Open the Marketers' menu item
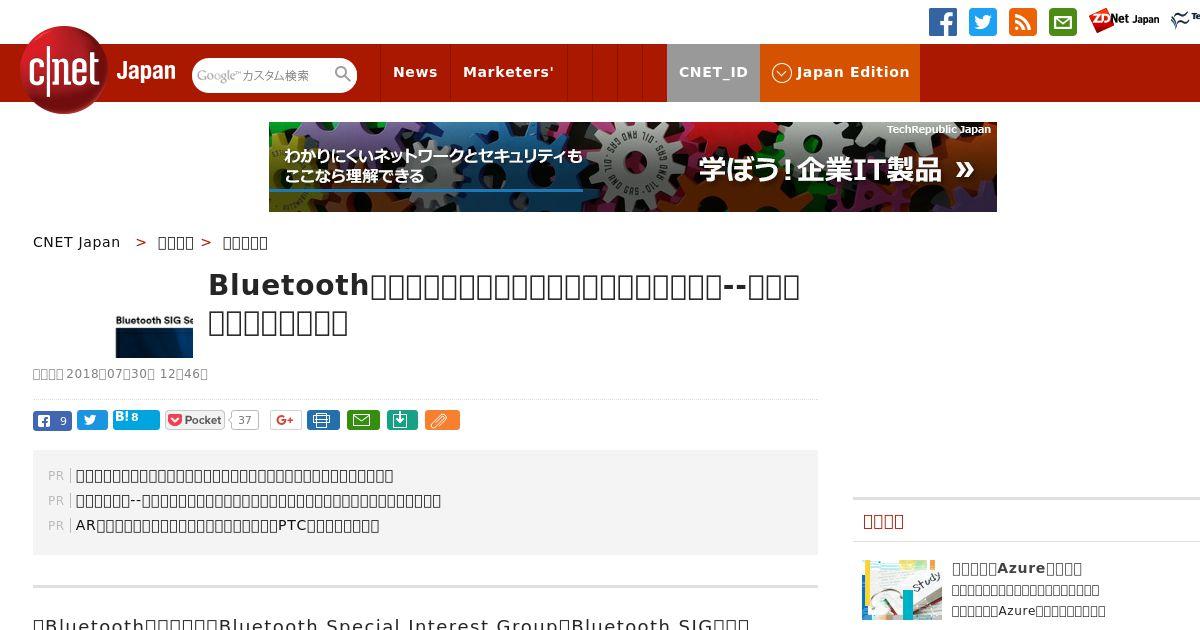1200x630 pixels. 508,72
